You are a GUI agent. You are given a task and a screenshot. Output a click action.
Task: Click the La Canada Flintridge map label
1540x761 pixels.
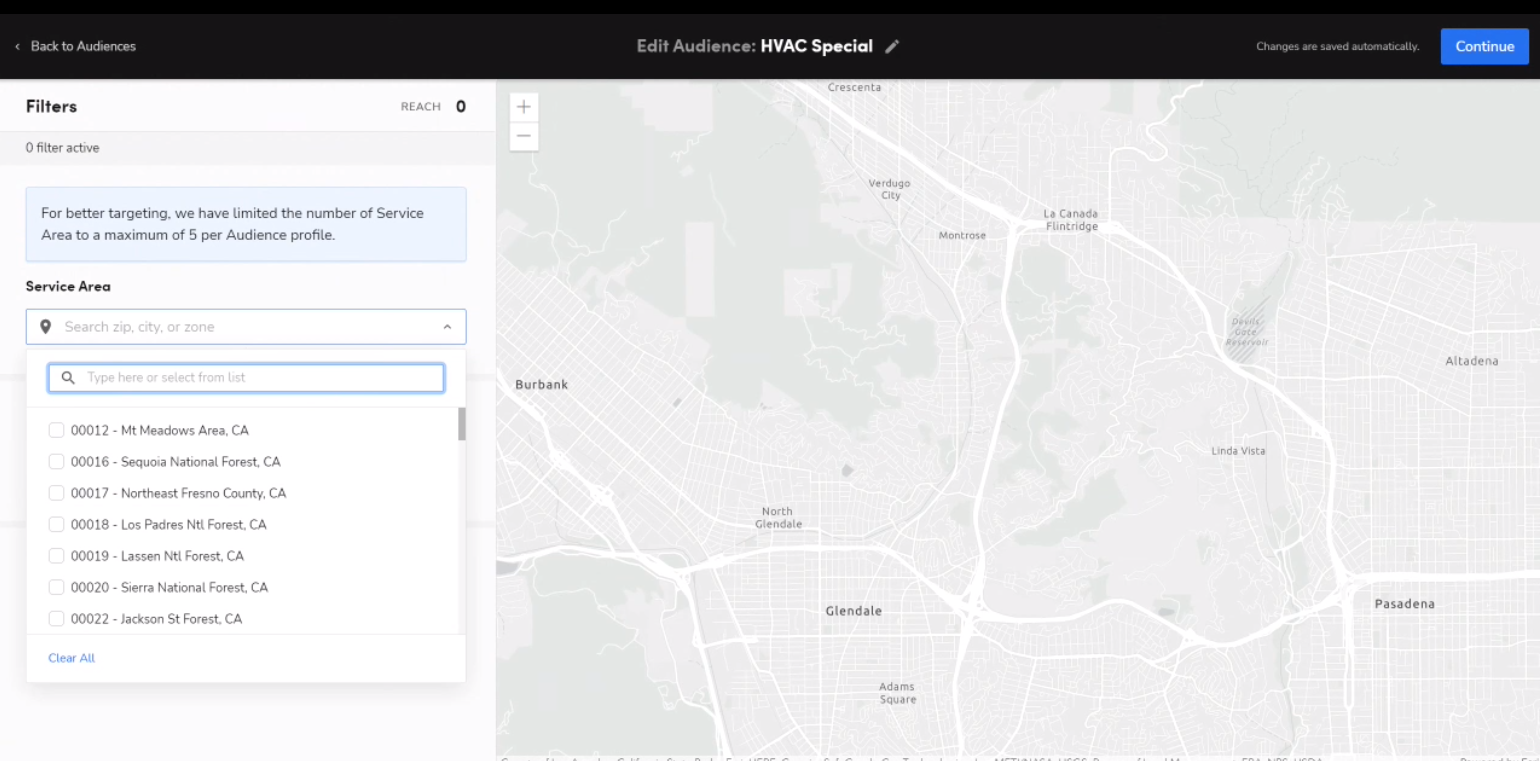[1071, 220]
